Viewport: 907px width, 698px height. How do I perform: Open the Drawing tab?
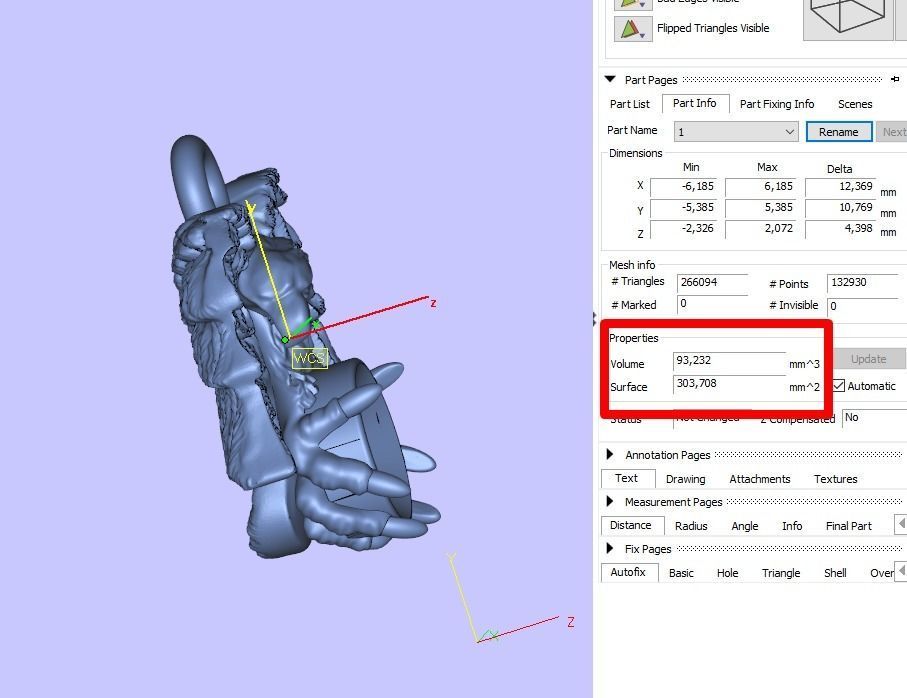pos(685,479)
